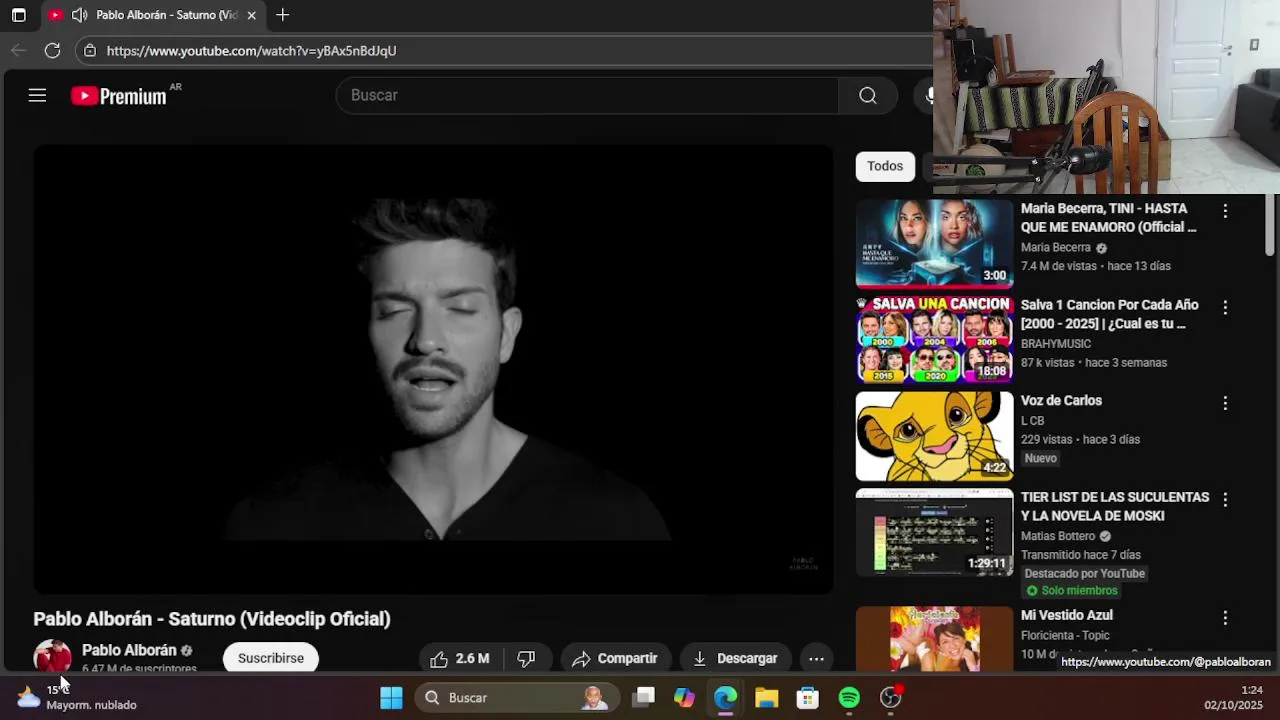Download the video via Descargar button
1280x720 pixels.
tap(735, 658)
